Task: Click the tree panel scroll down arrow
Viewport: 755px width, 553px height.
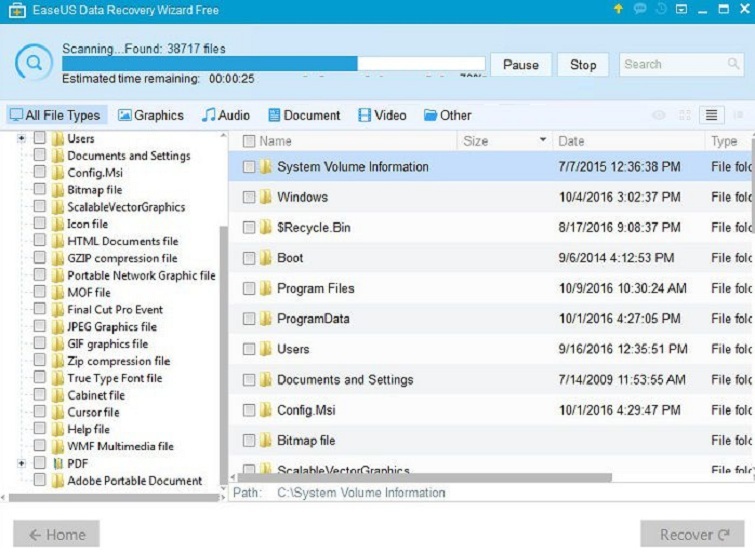Action: coord(223,488)
